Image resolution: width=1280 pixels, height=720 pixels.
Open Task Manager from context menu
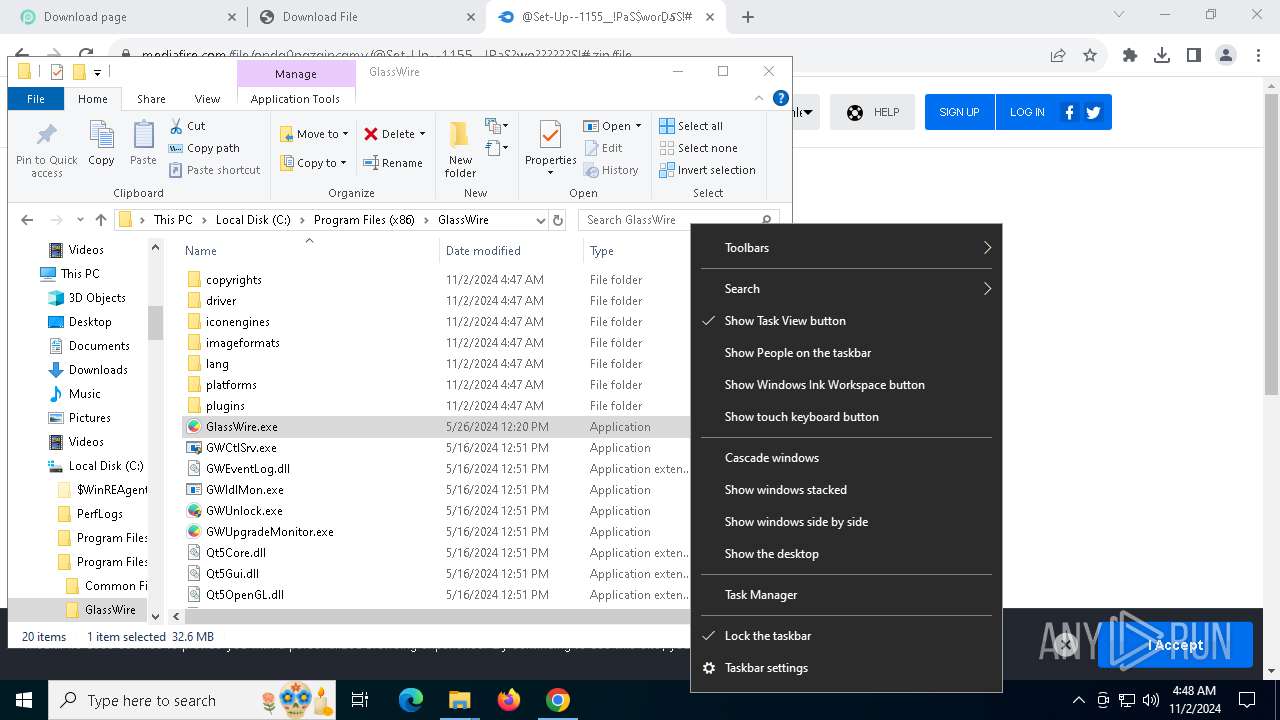pyautogui.click(x=846, y=595)
